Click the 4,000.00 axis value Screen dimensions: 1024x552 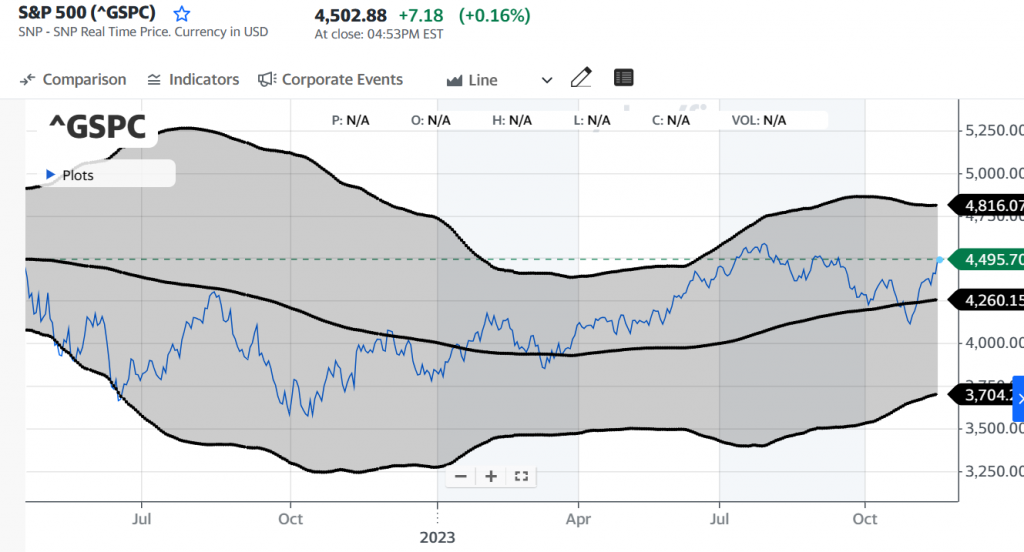[x=993, y=342]
